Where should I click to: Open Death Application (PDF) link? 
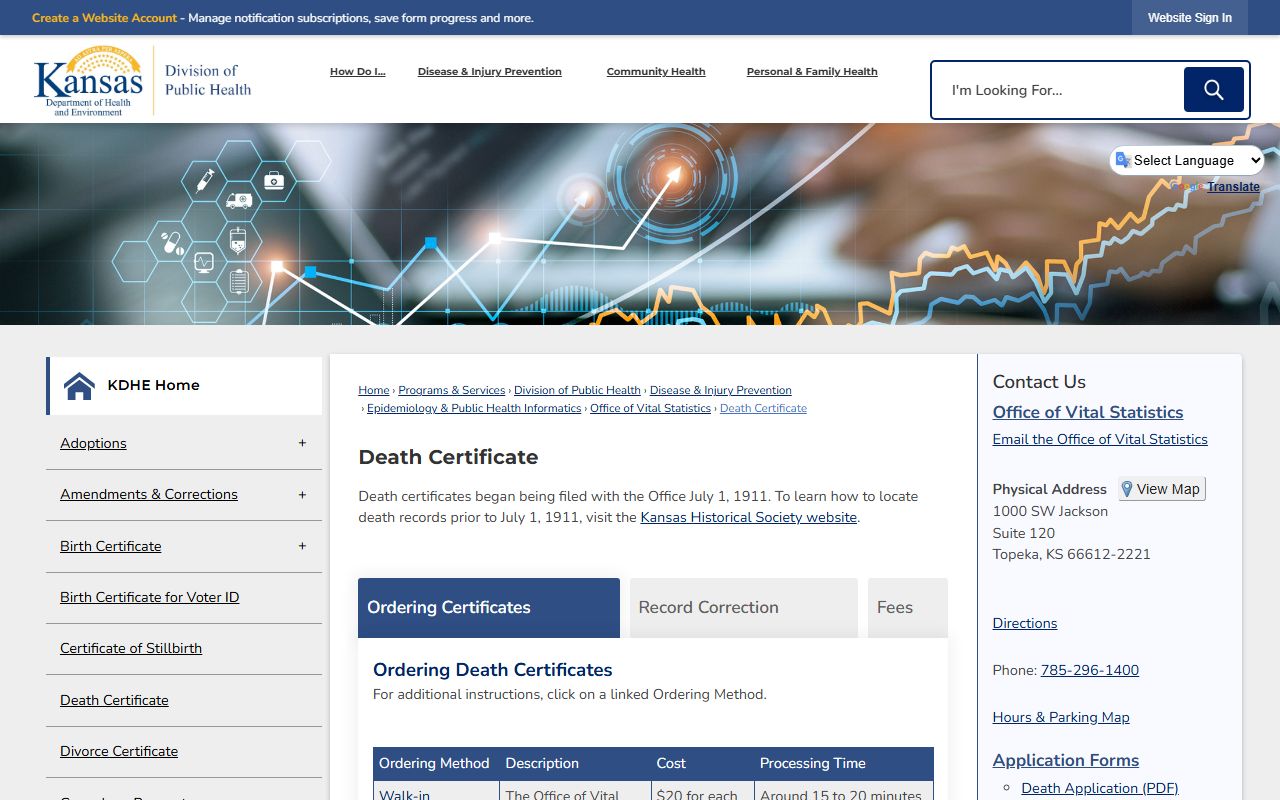pyautogui.click(x=1100, y=788)
